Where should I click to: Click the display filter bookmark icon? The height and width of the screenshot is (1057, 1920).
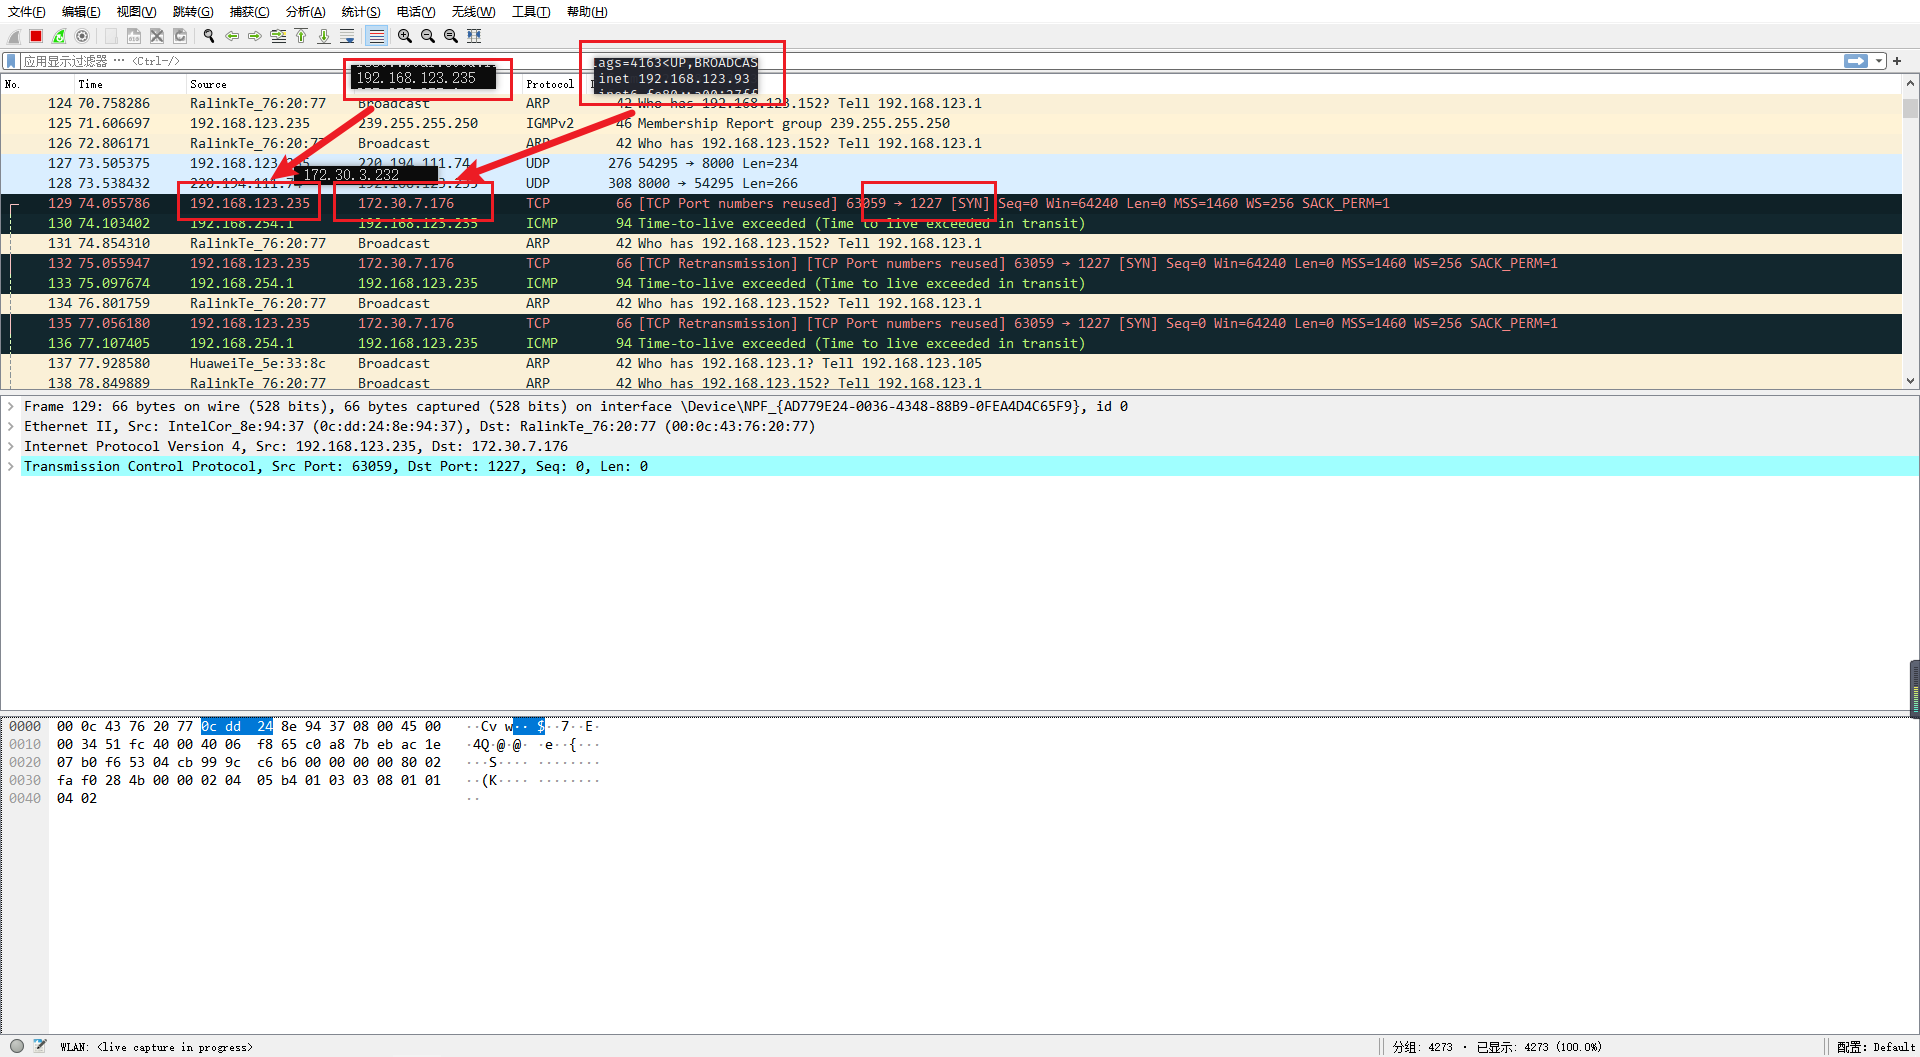(11, 61)
